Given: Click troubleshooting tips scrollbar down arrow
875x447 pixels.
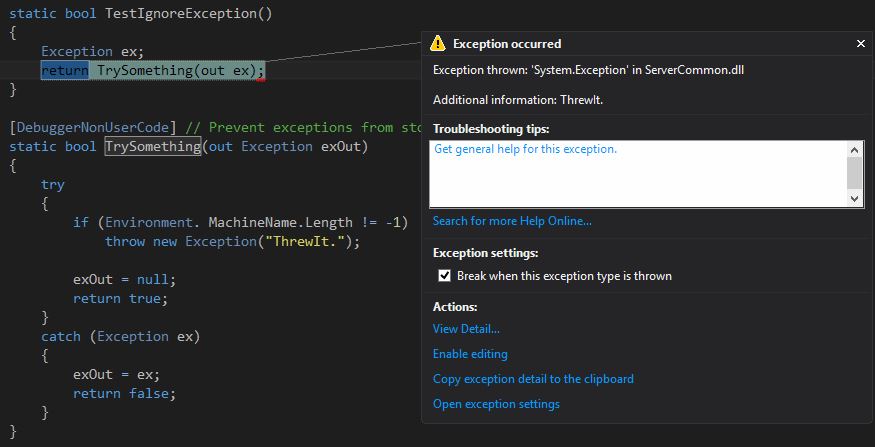Looking at the screenshot, I should (854, 199).
